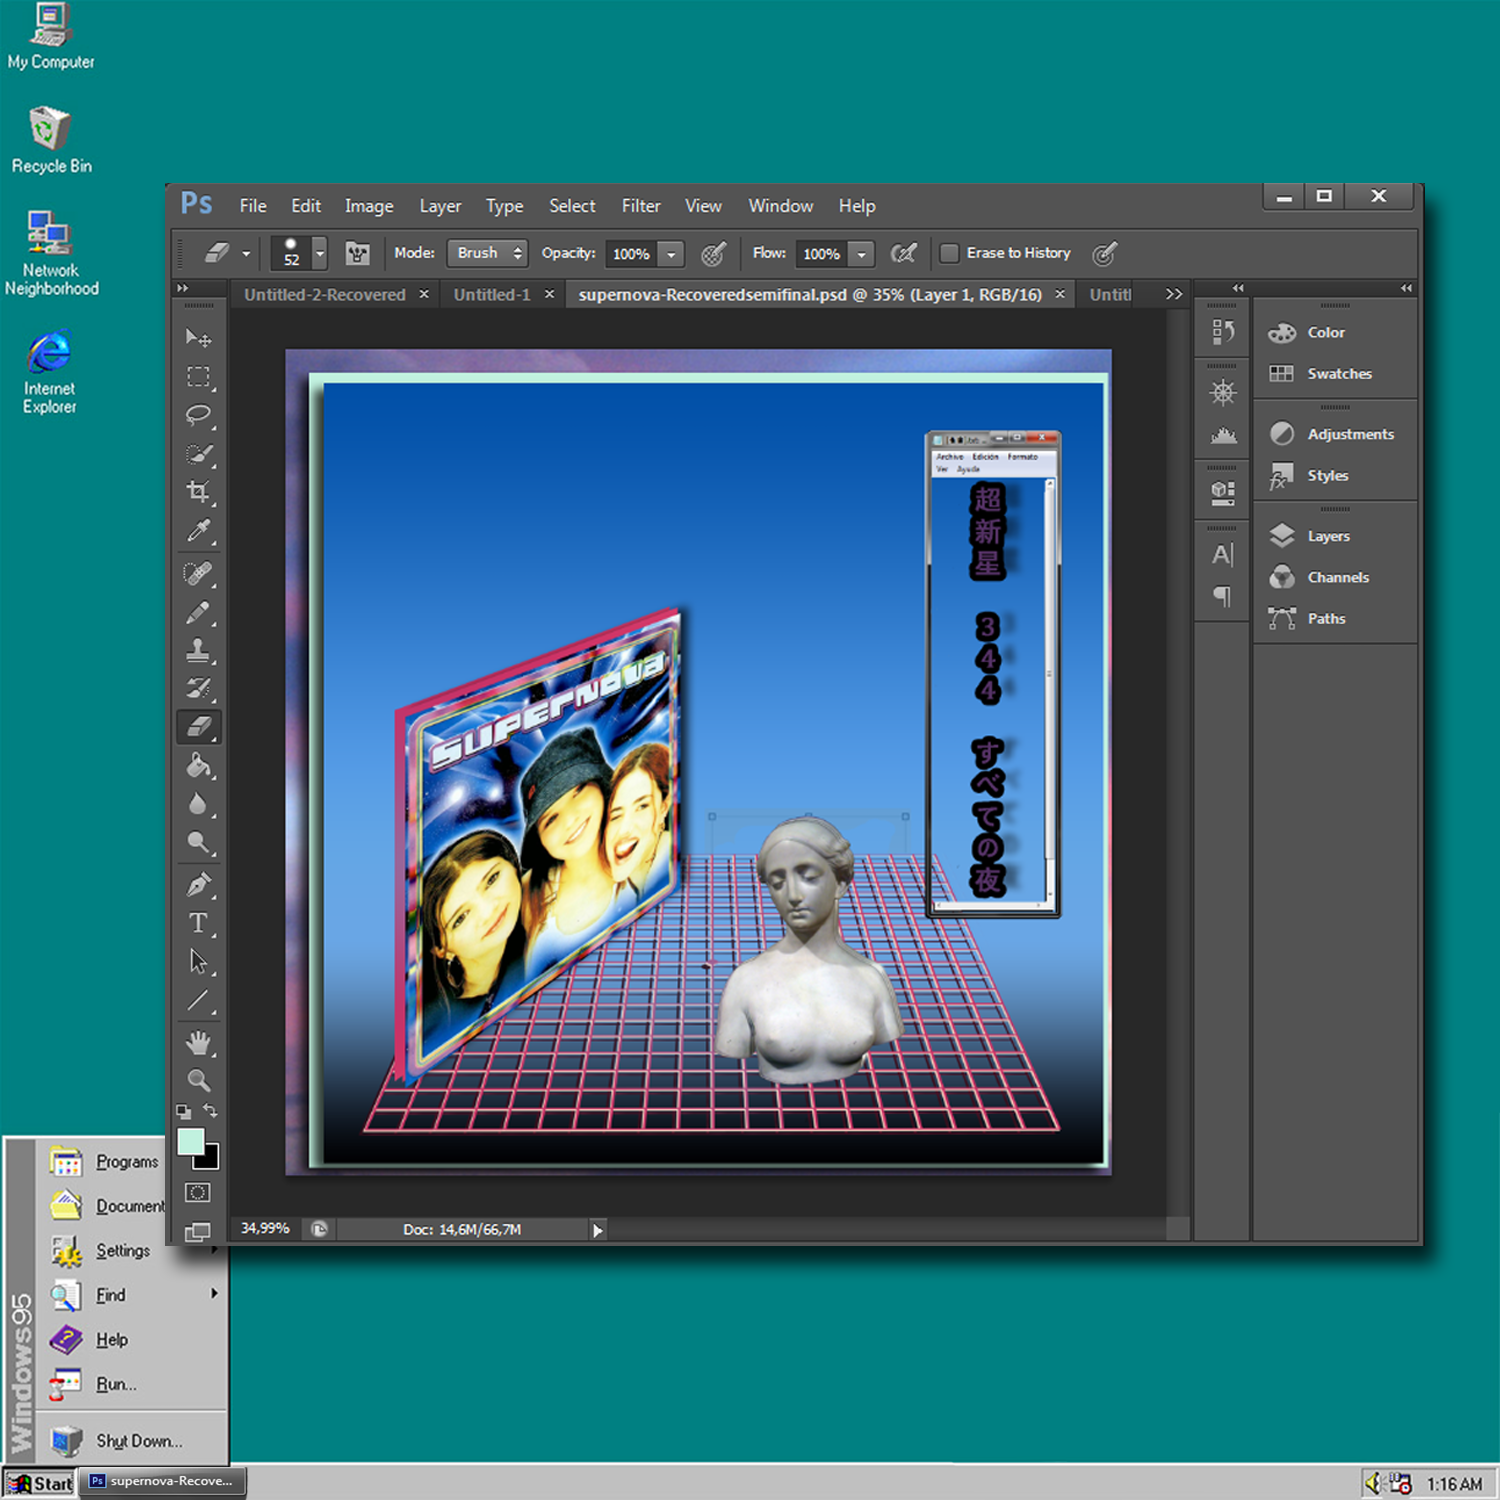Switch to the Untitled-2-Recovered tab

pyautogui.click(x=325, y=295)
